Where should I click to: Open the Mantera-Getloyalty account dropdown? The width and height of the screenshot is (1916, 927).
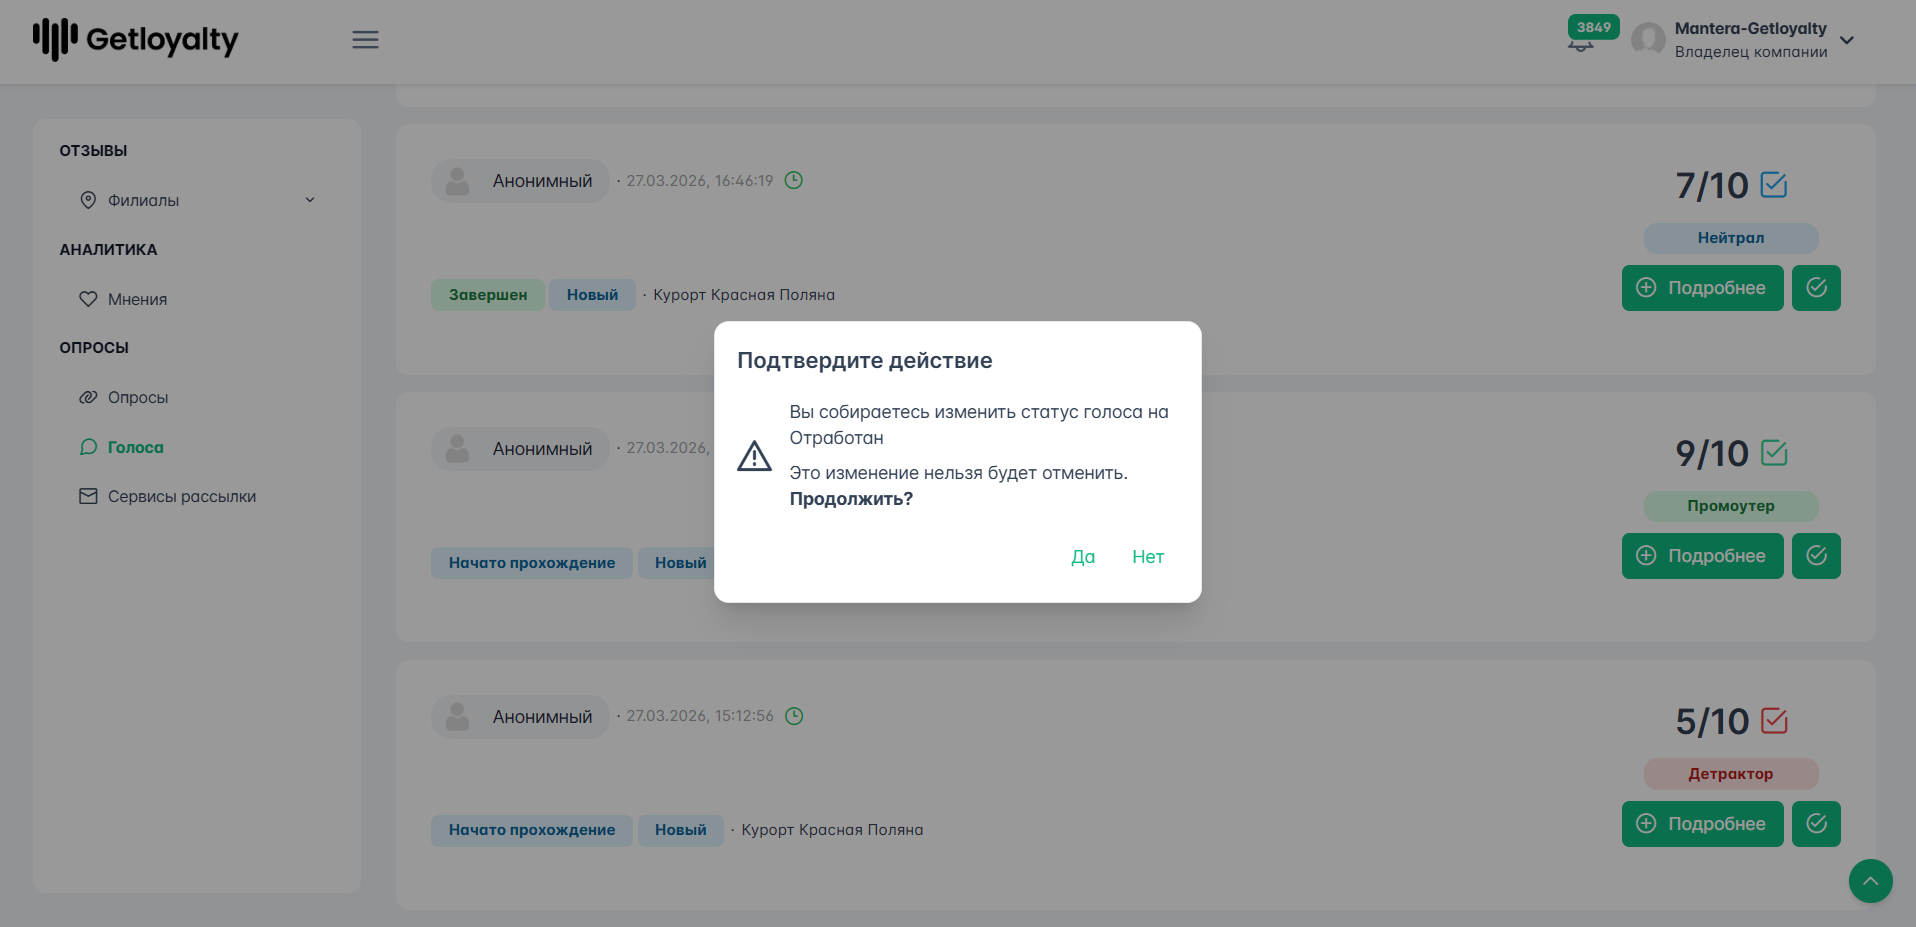pos(1847,41)
